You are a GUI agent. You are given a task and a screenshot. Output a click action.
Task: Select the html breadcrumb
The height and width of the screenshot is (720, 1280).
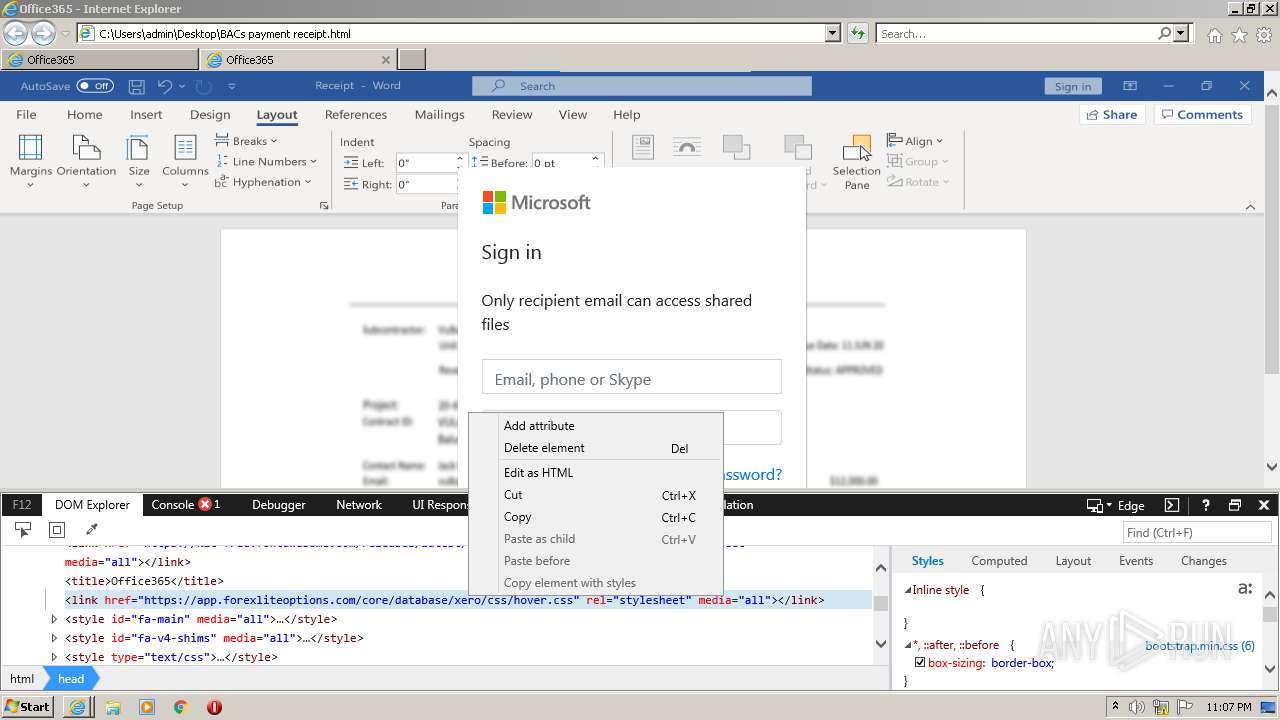pyautogui.click(x=22, y=678)
